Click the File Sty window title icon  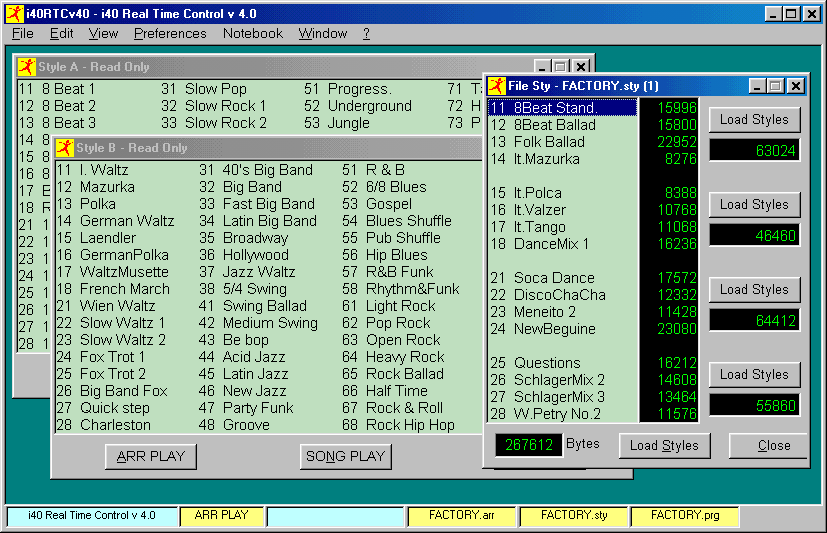[496, 86]
